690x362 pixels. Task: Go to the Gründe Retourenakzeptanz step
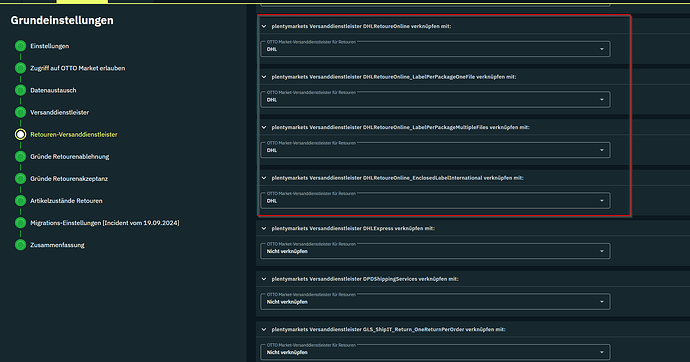[69, 179]
